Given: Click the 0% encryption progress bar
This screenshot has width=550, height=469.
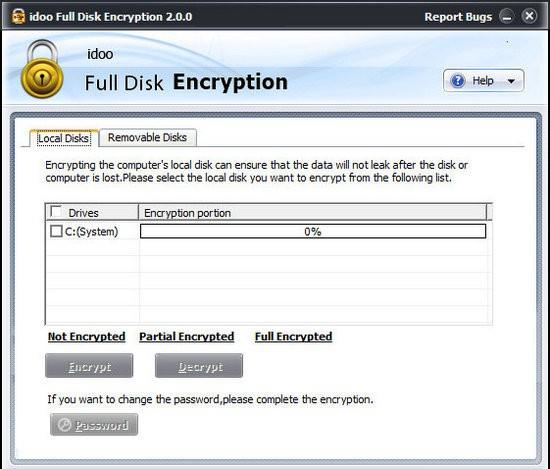Looking at the screenshot, I should [313, 231].
